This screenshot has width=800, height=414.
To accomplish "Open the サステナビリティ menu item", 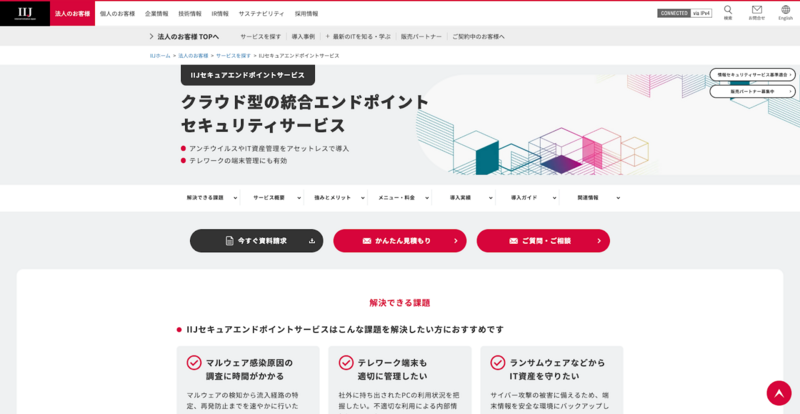I will click(262, 14).
